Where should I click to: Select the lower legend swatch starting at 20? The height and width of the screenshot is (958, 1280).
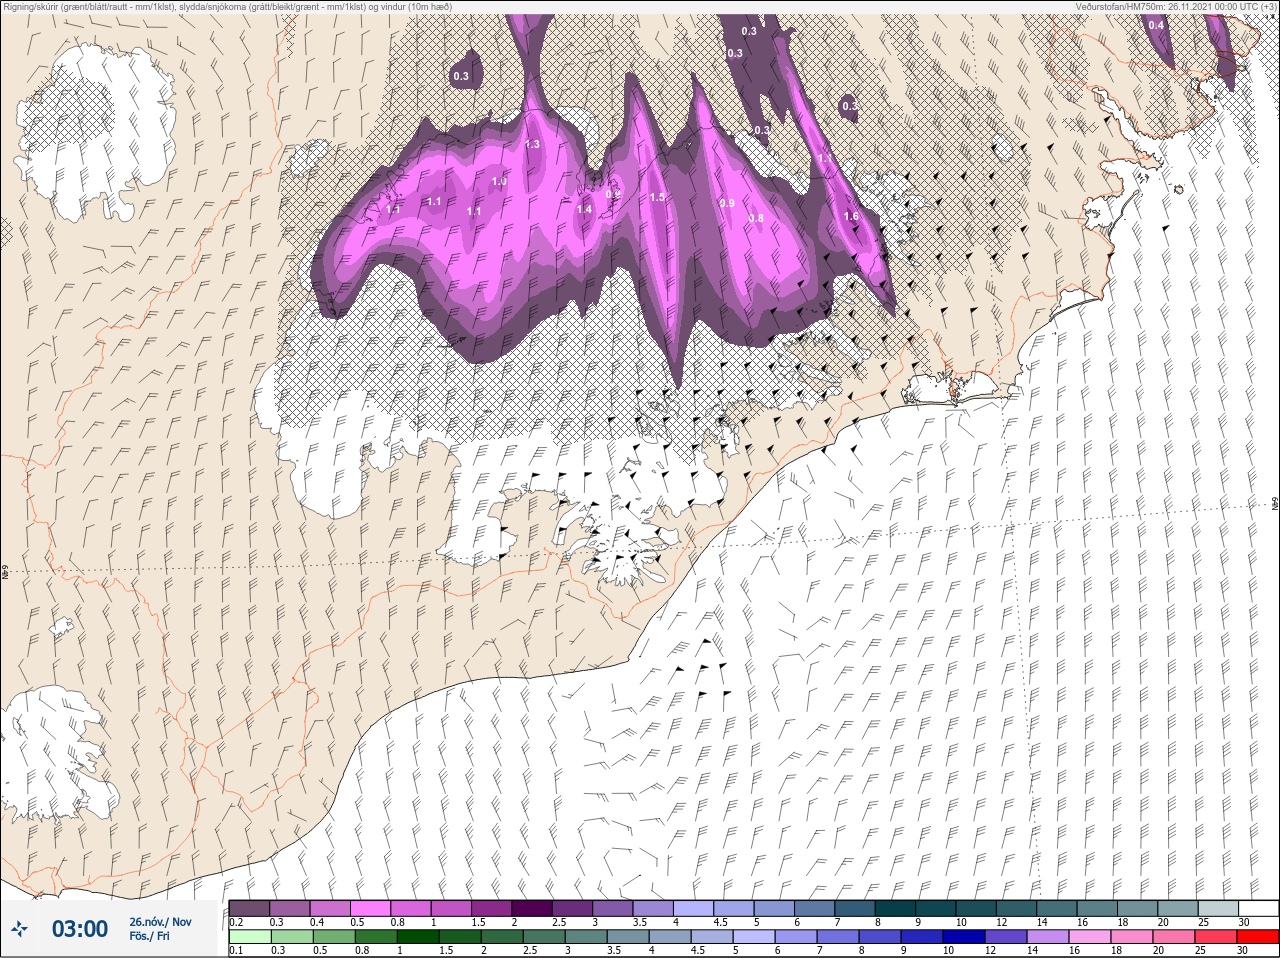pos(1174,937)
